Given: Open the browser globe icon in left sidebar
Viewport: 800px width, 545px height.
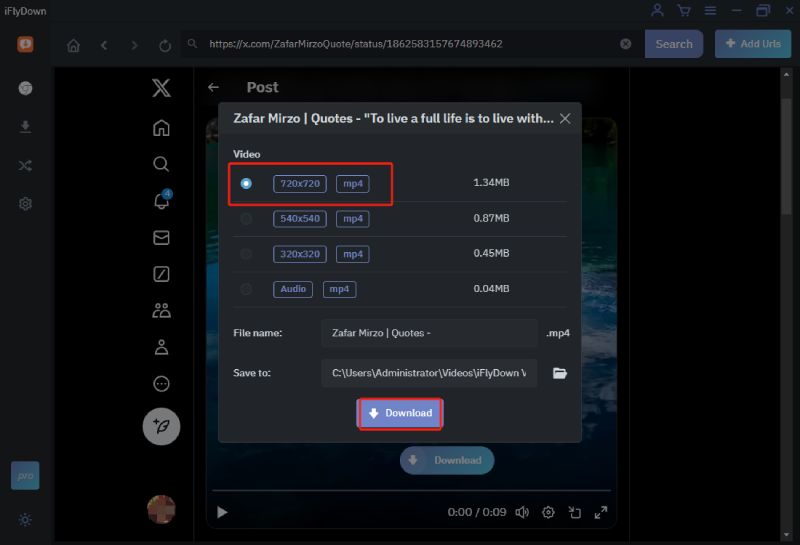Looking at the screenshot, I should click(x=25, y=88).
